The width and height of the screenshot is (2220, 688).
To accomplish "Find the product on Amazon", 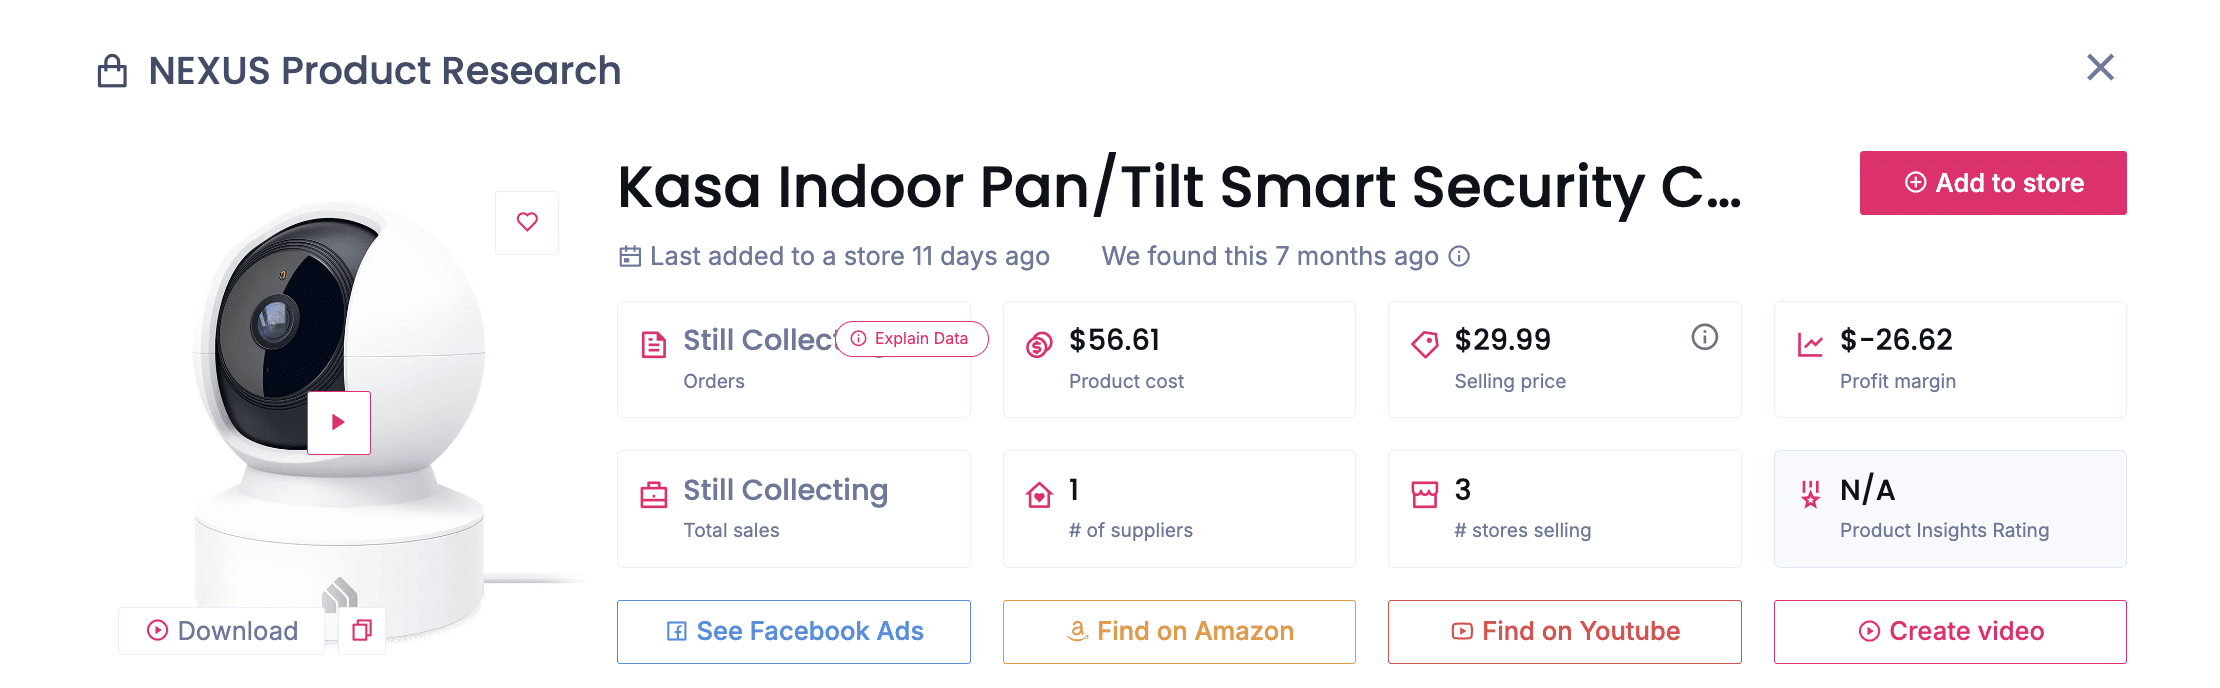I will pyautogui.click(x=1178, y=631).
